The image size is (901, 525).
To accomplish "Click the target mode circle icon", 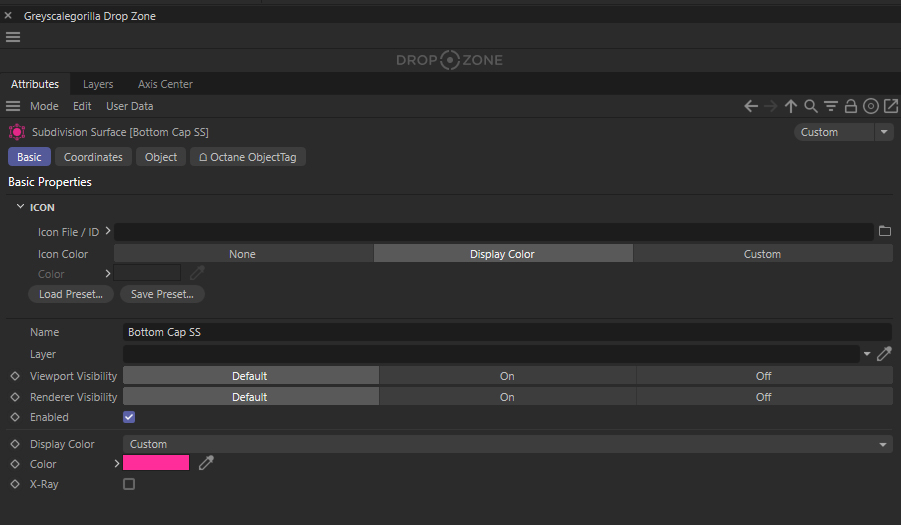I will click(871, 106).
